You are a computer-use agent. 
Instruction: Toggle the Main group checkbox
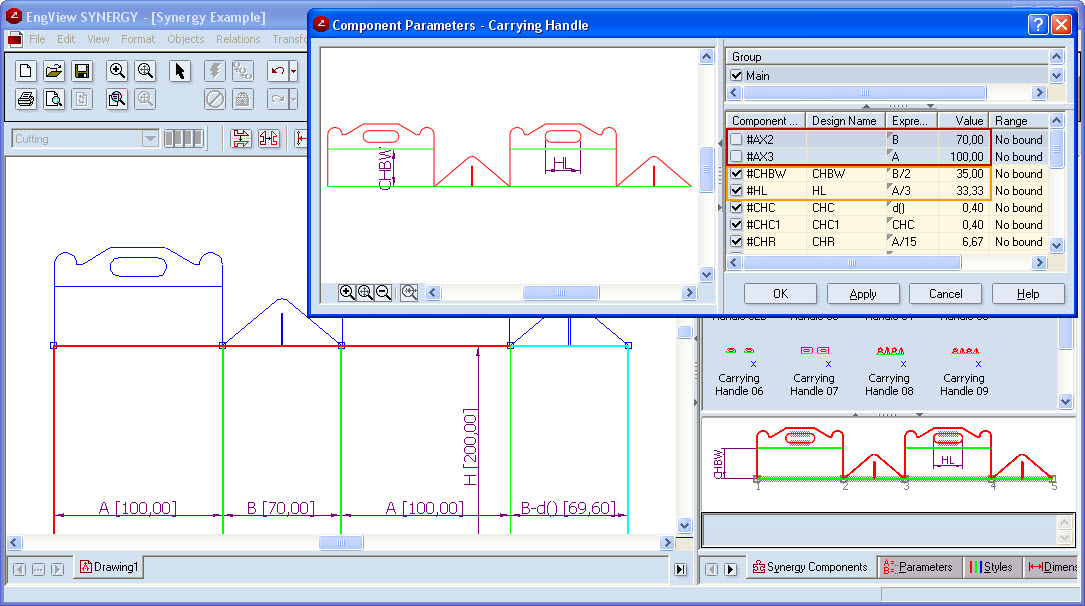click(737, 76)
